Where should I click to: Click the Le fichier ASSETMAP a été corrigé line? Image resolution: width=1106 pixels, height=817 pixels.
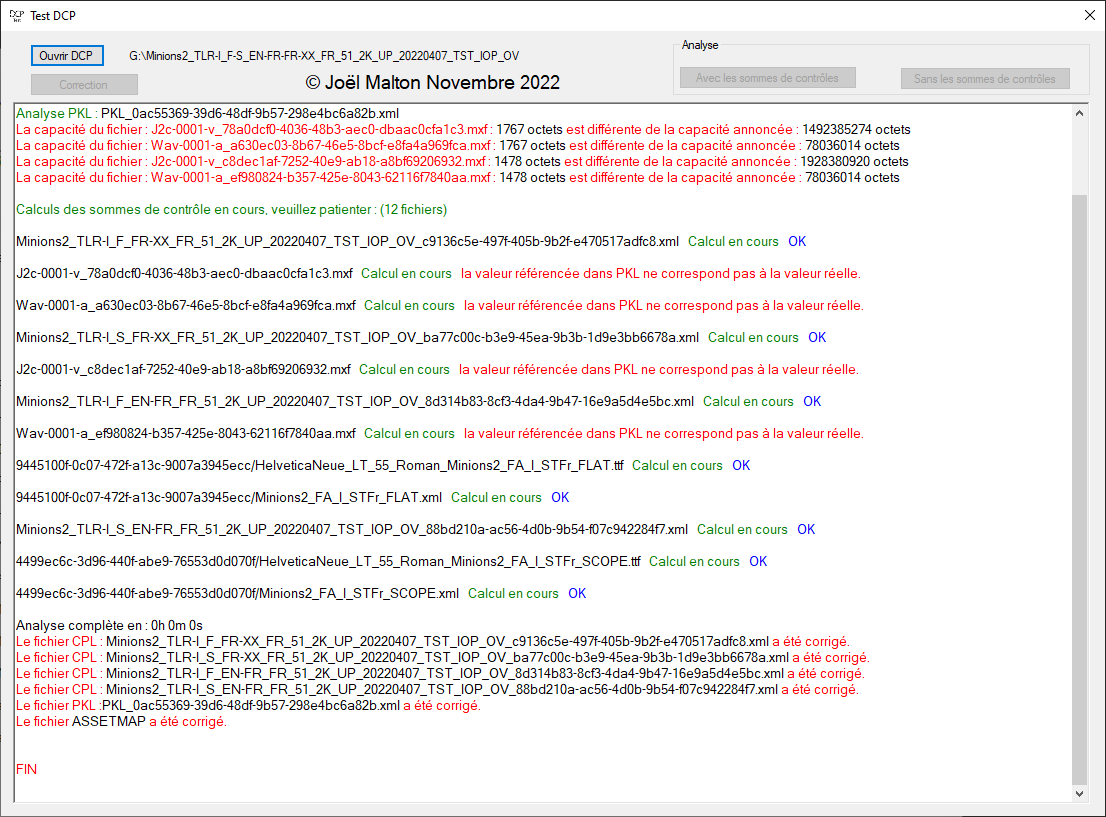click(x=121, y=722)
